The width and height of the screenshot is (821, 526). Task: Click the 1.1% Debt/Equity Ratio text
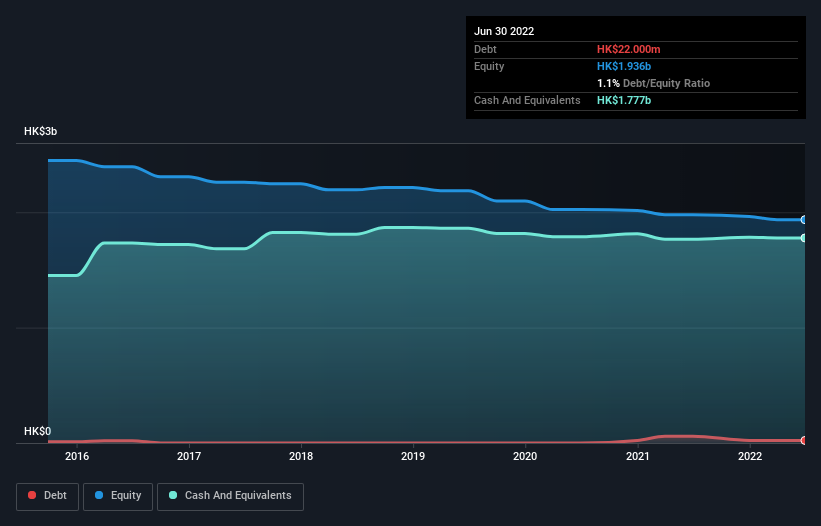[653, 83]
